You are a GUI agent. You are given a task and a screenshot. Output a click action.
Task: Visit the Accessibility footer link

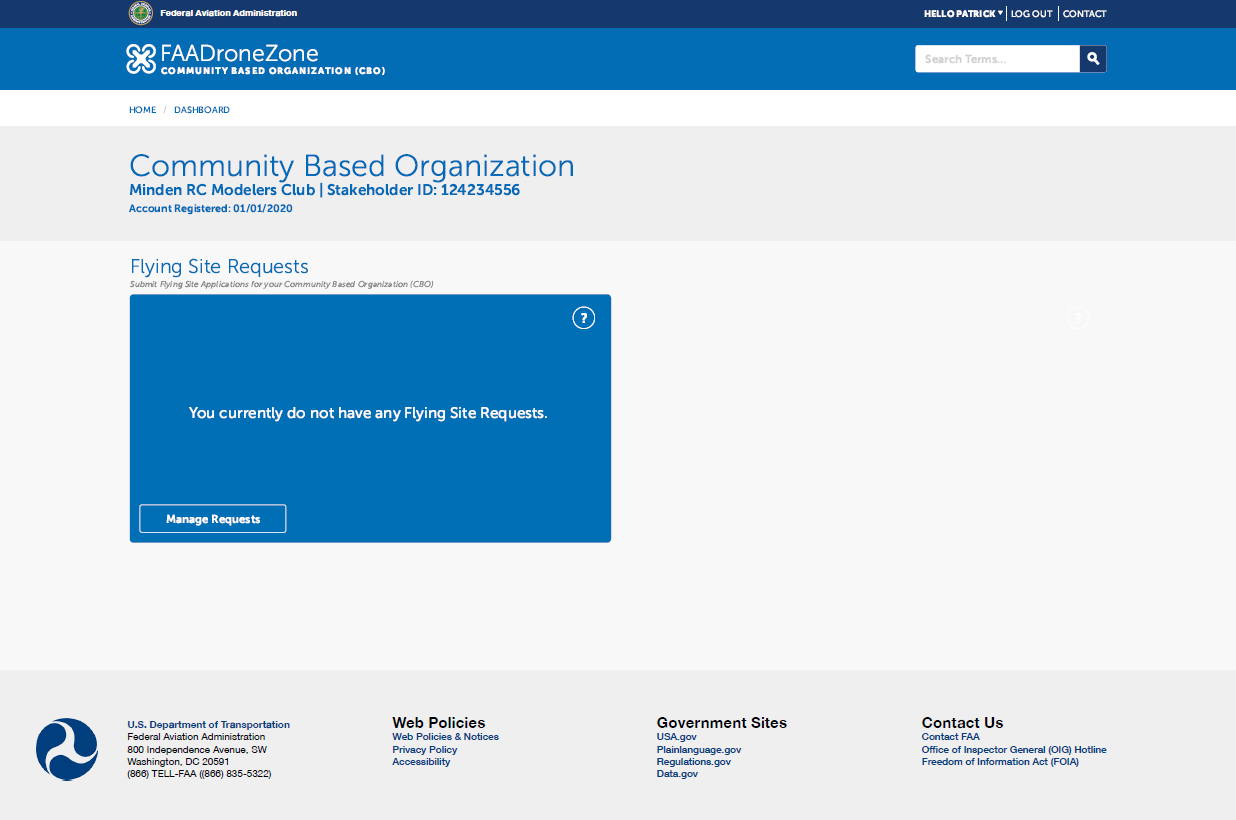click(x=421, y=762)
